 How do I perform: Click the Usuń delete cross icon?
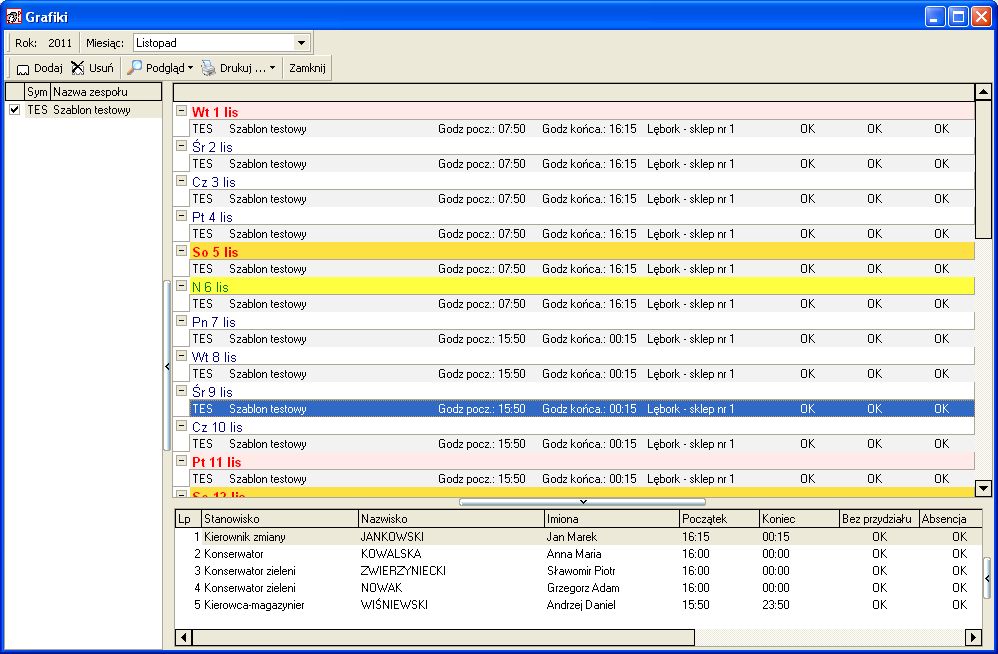(x=78, y=68)
